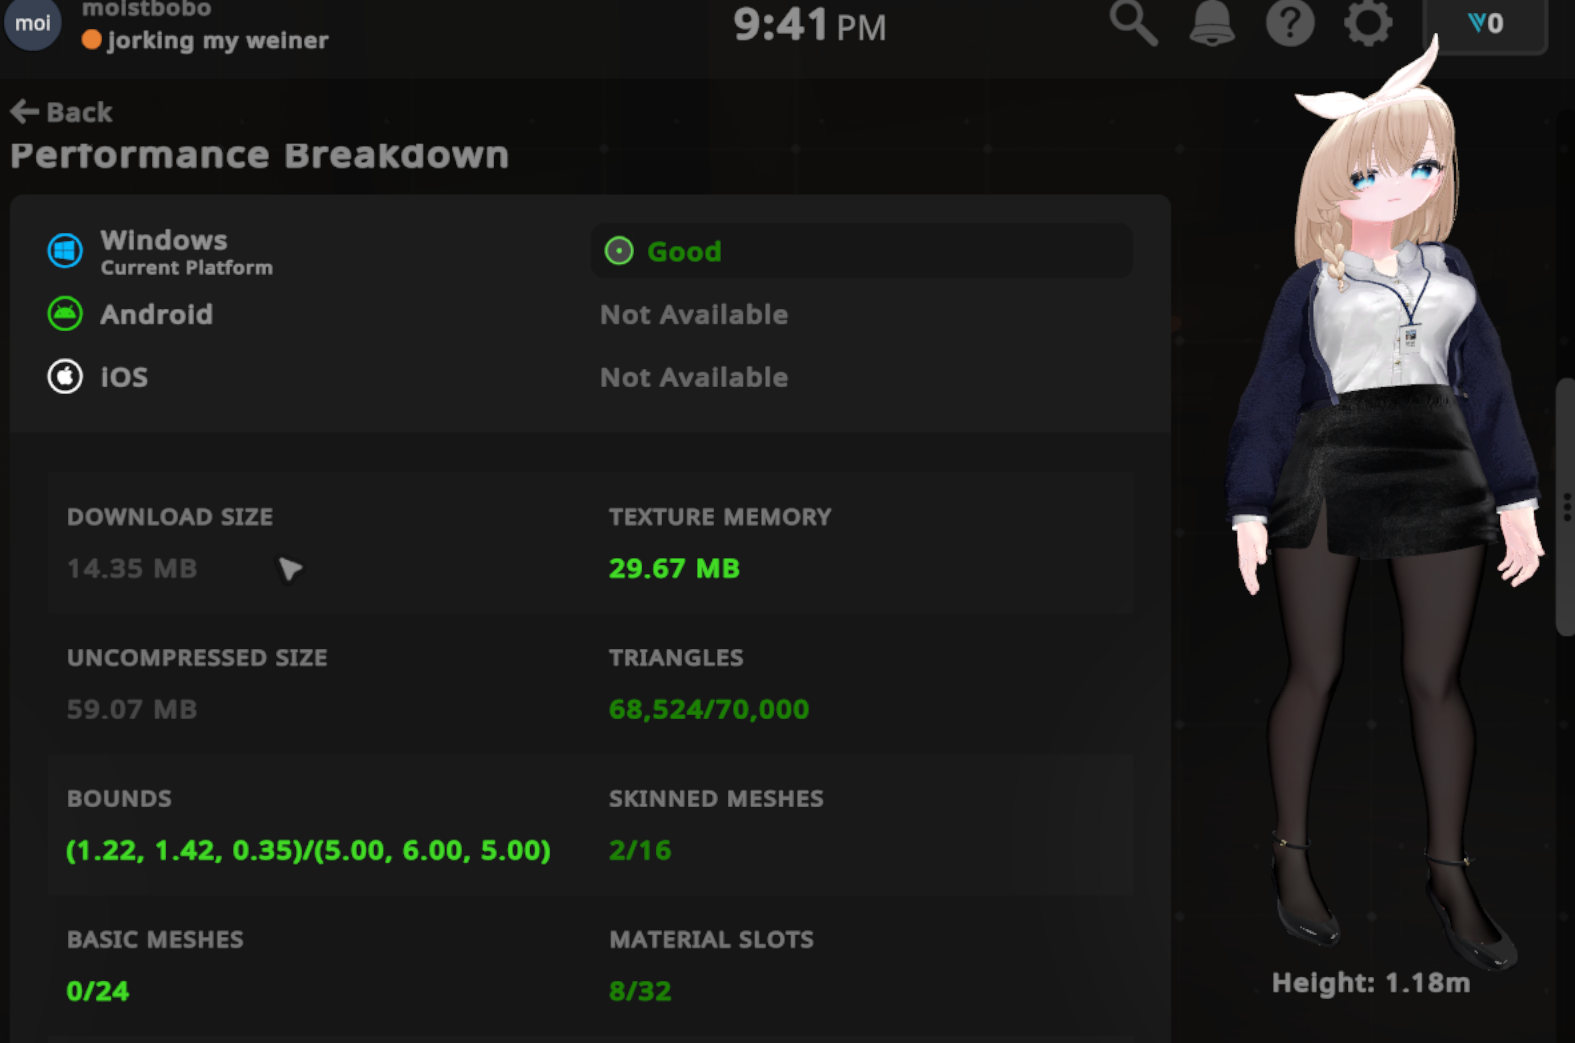Click the SKINNED MESHES heading
The image size is (1575, 1043).
tap(716, 799)
